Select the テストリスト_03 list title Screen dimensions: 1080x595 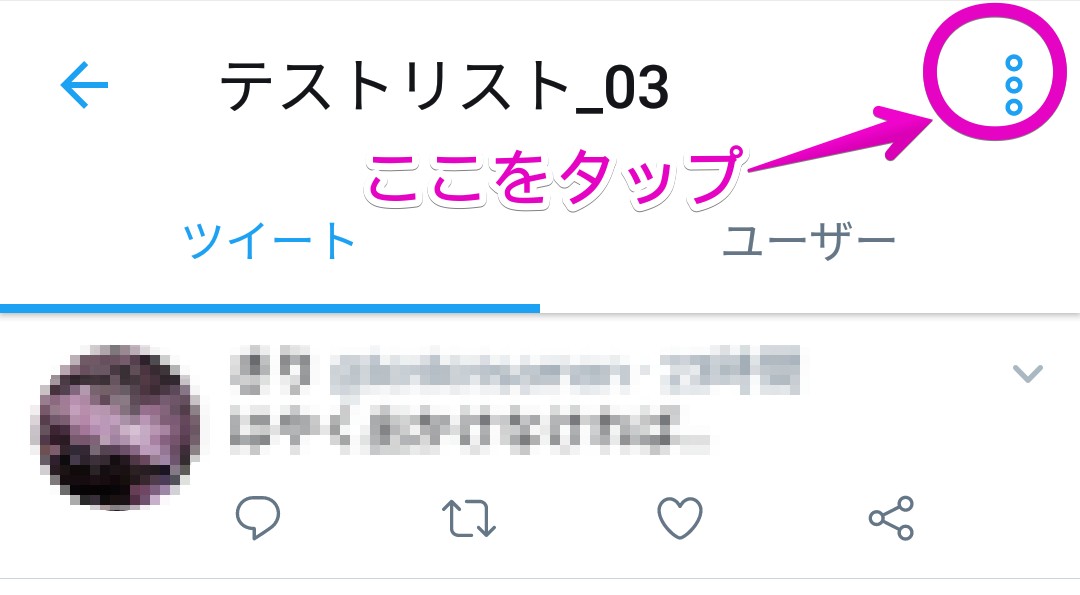tap(445, 87)
